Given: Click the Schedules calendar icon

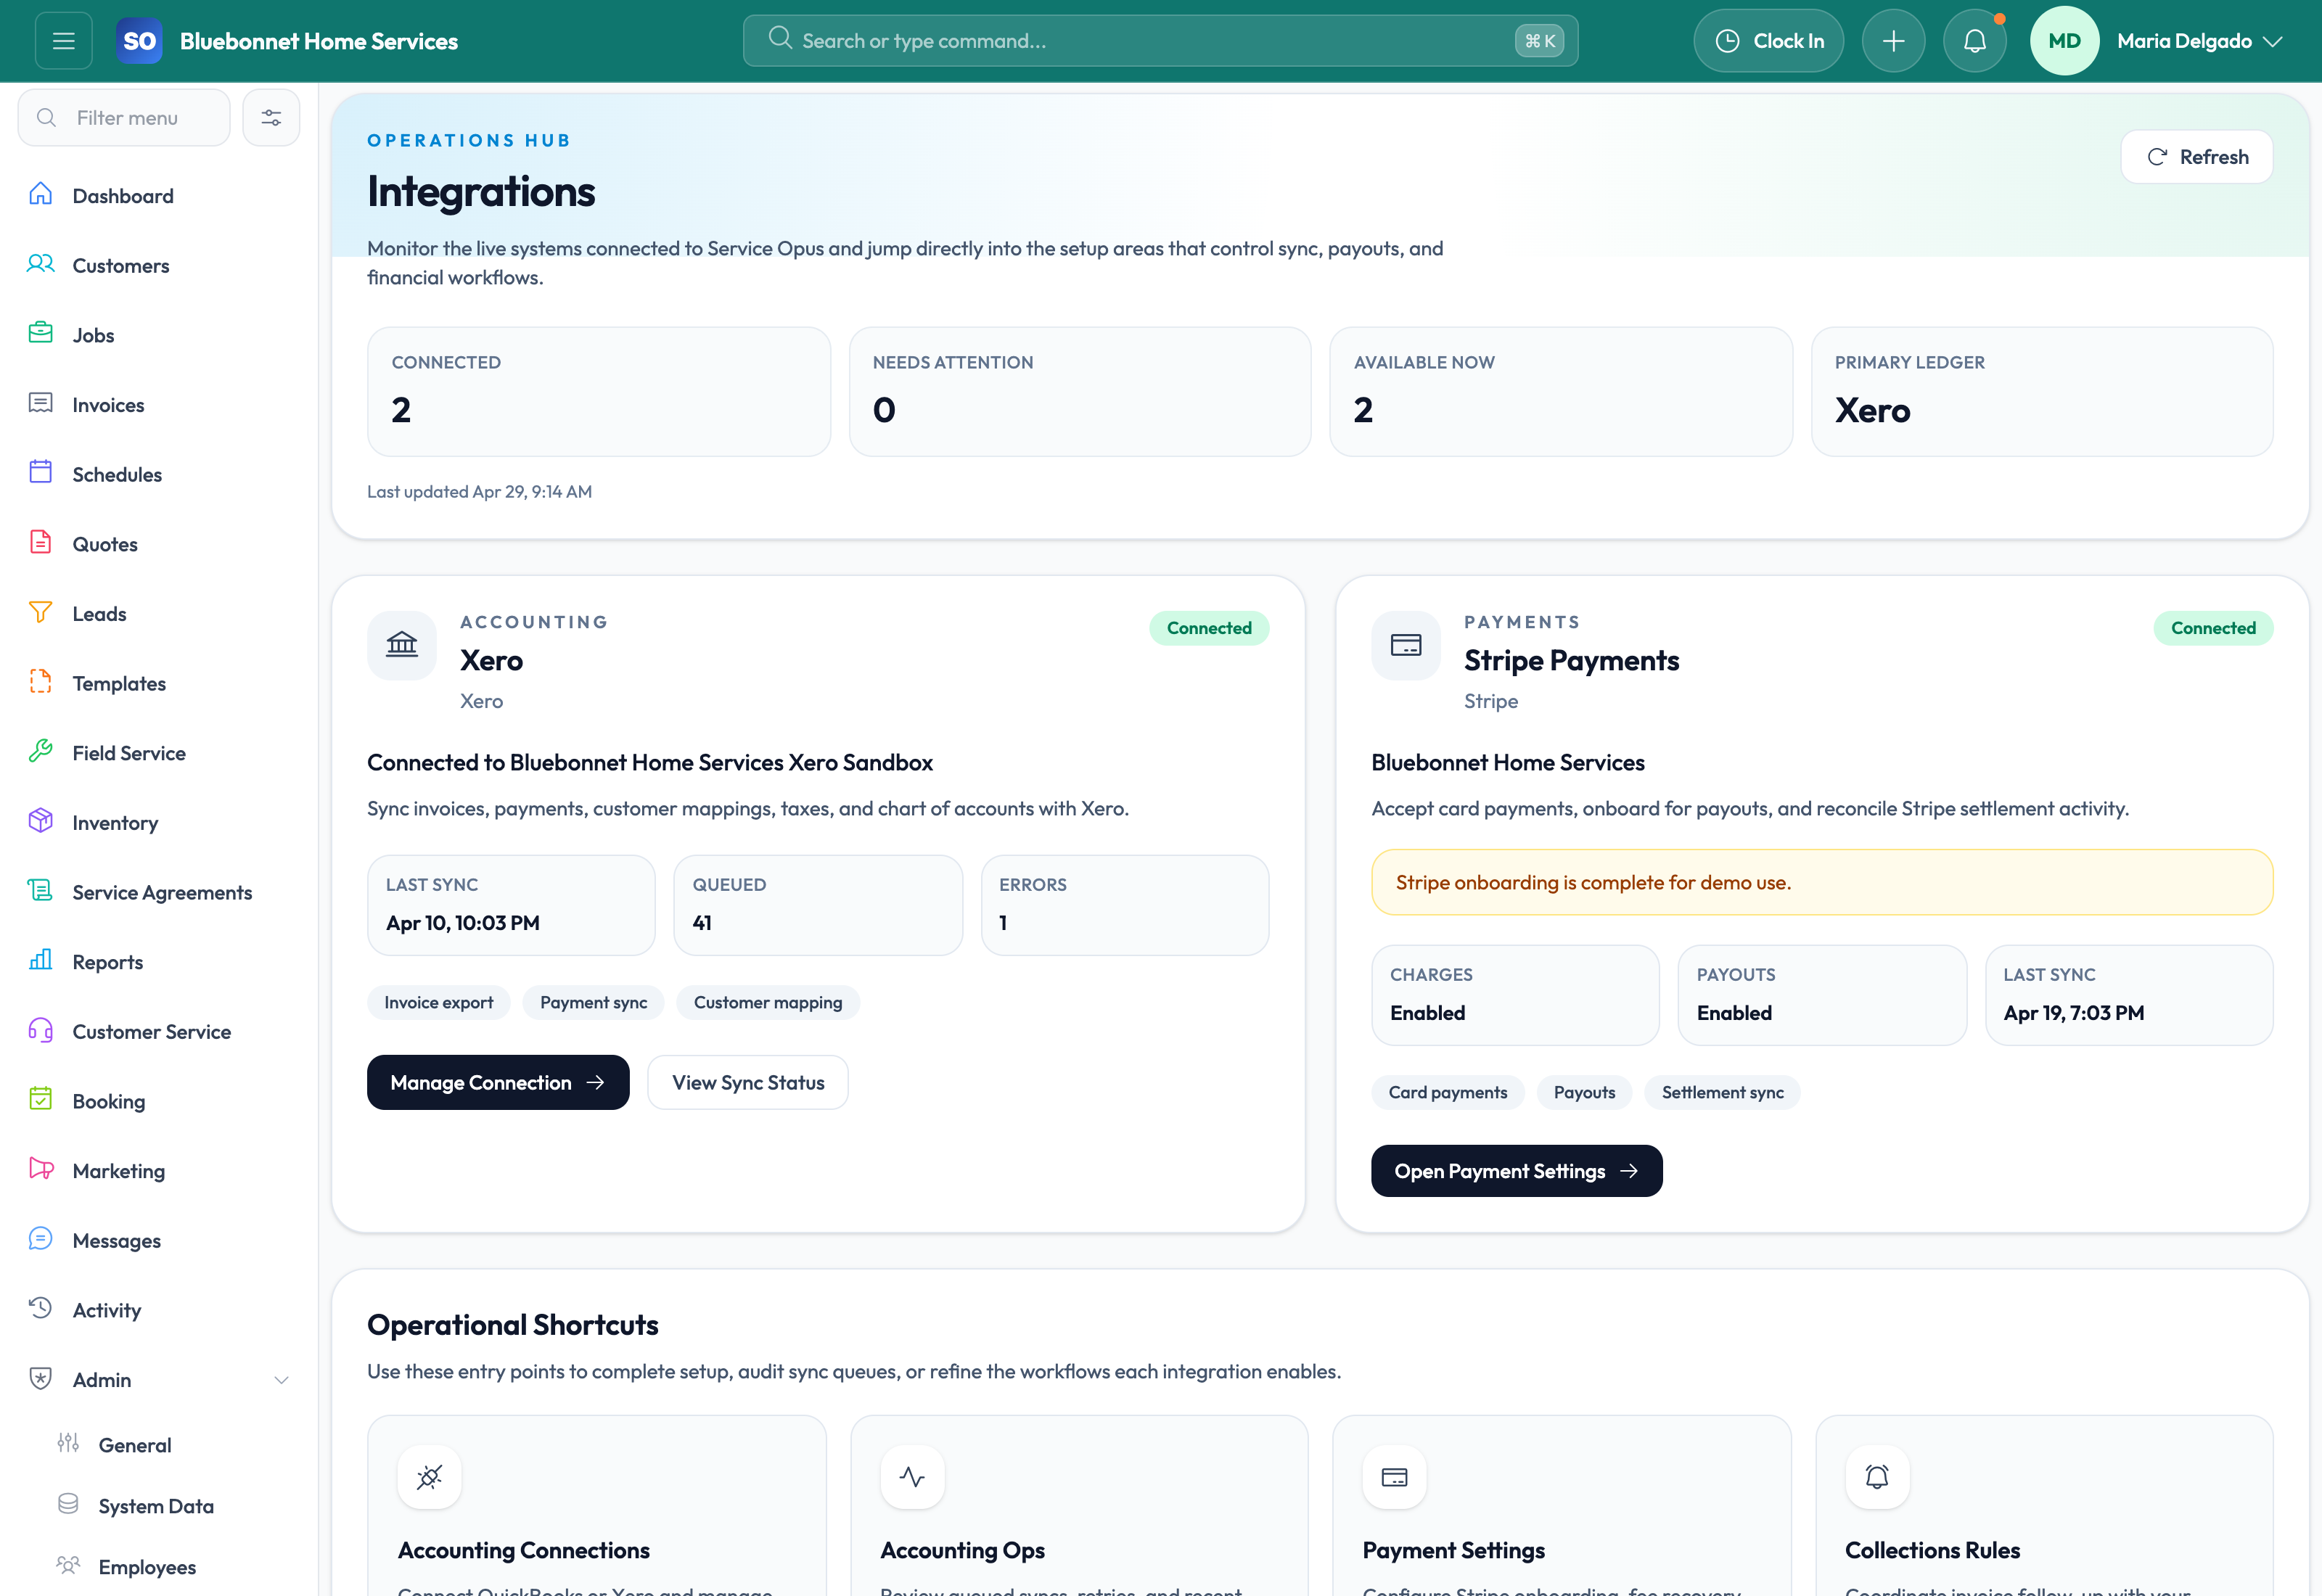Looking at the screenshot, I should point(41,472).
